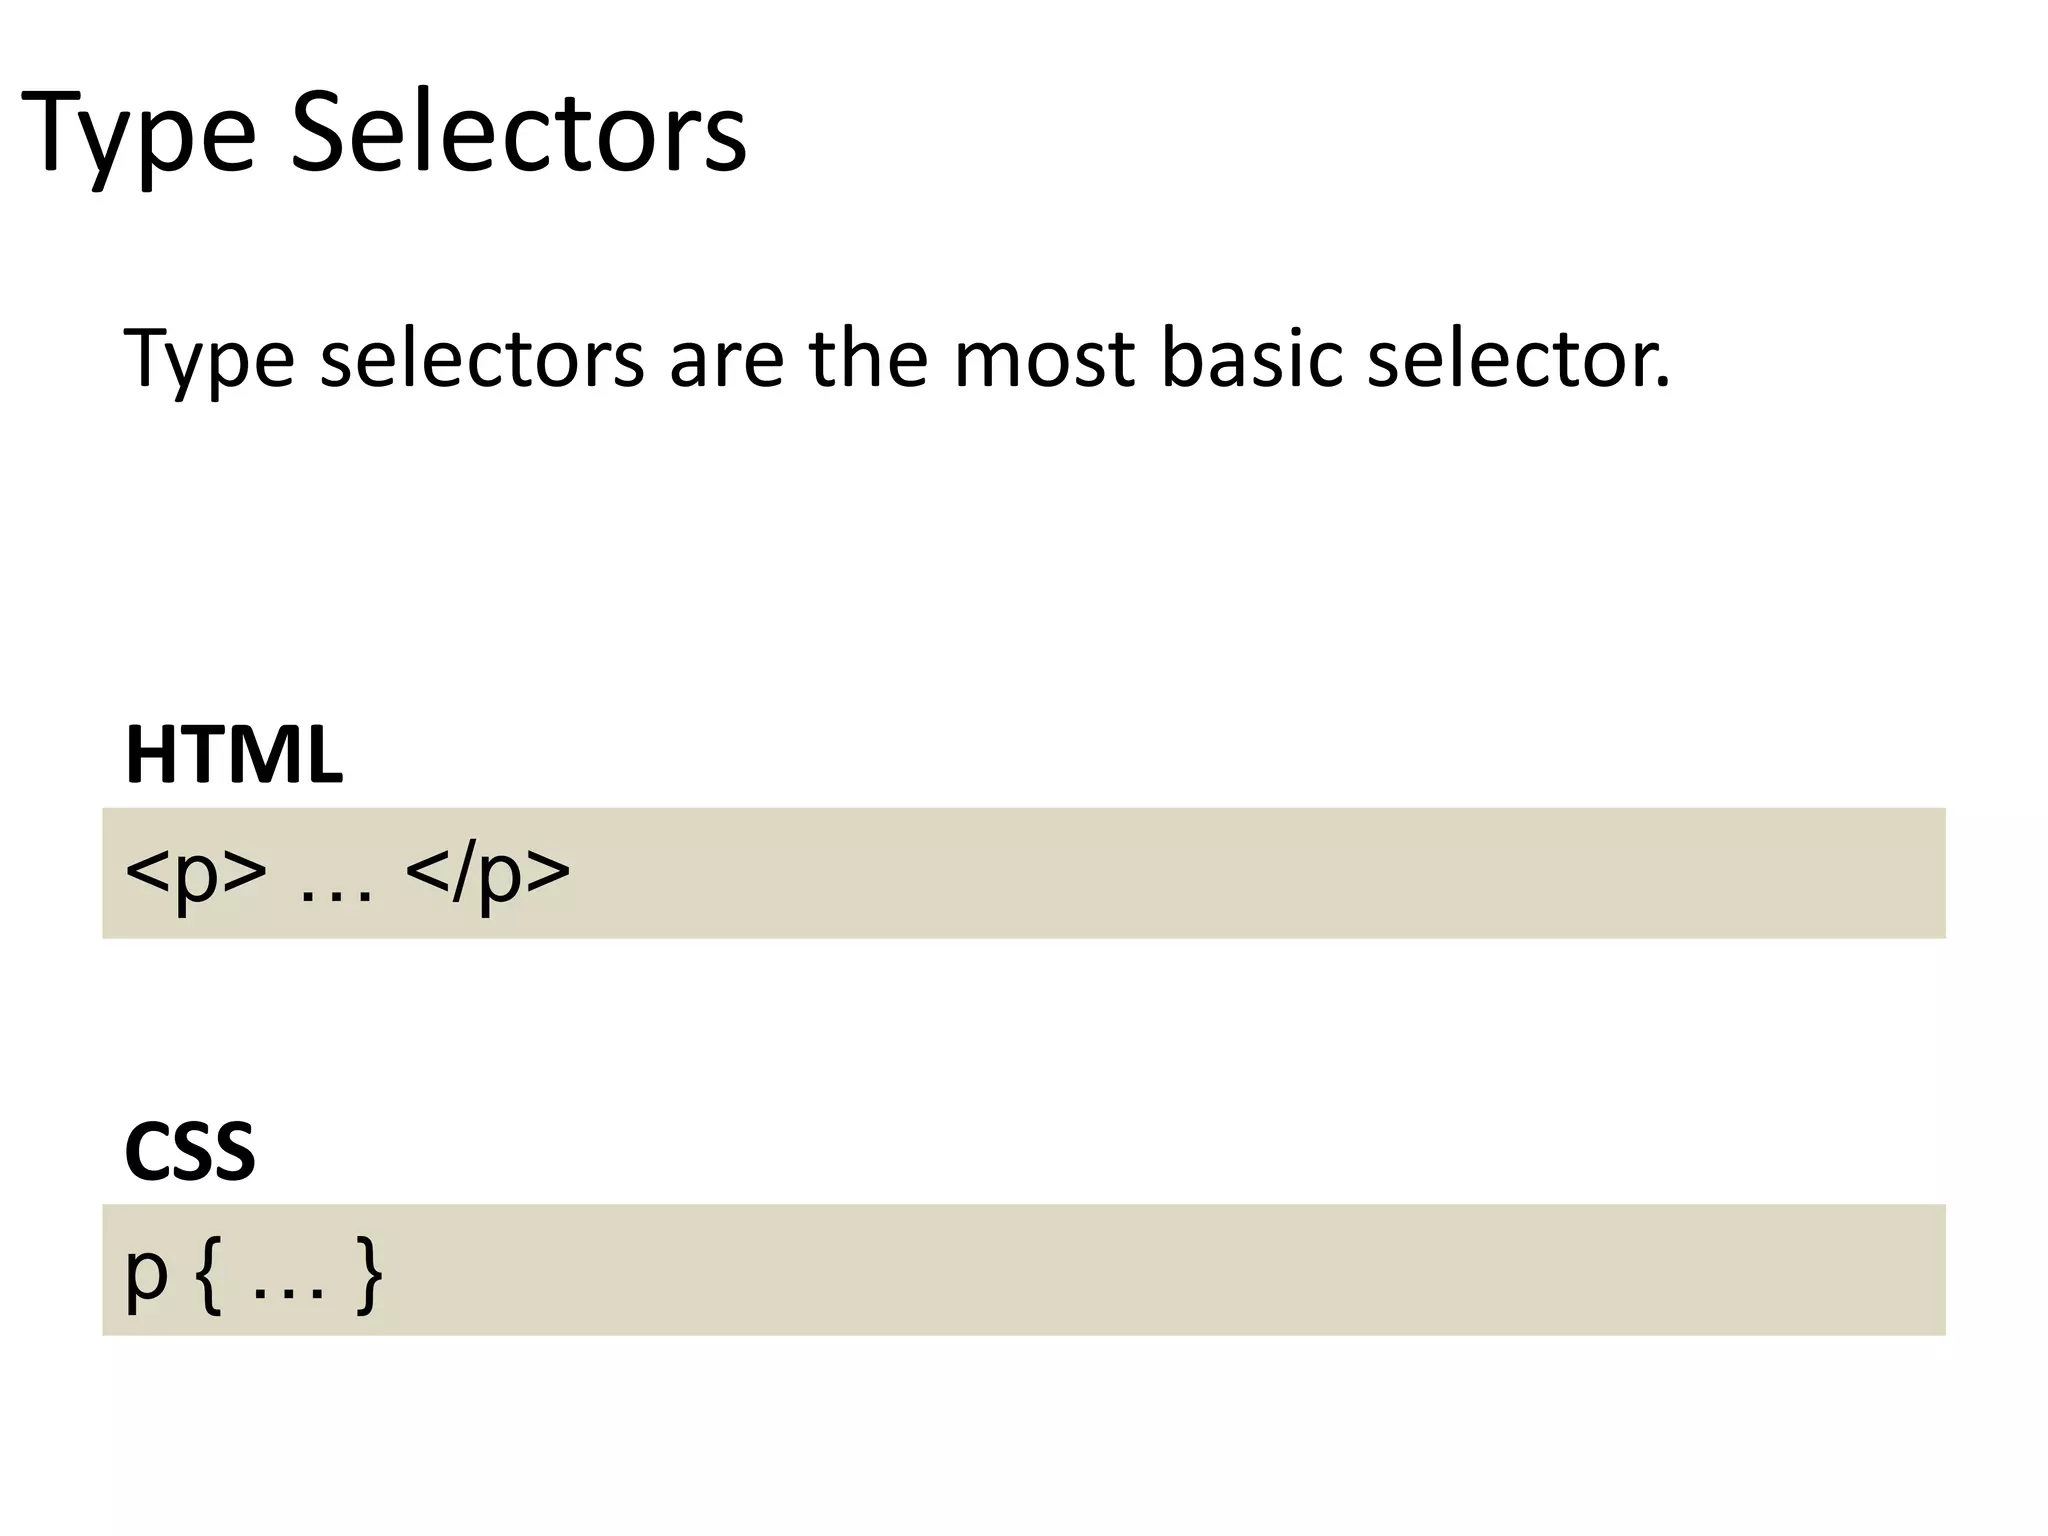Click 'selectors' in the body sentence
This screenshot has width=2048, height=1536.
(482, 358)
